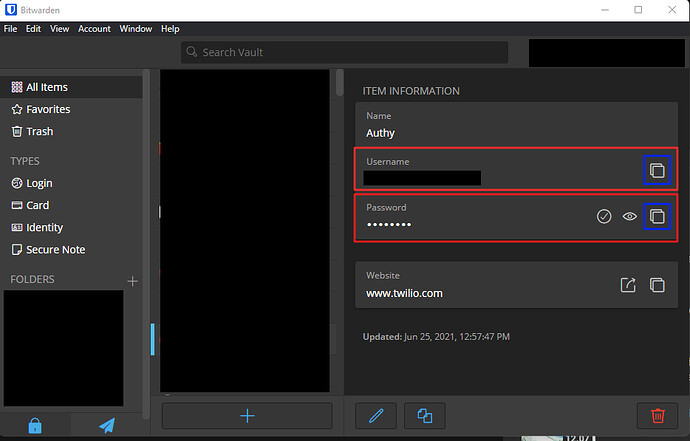The width and height of the screenshot is (690, 441).
Task: Open the vault lock tab
Action: (x=35, y=425)
